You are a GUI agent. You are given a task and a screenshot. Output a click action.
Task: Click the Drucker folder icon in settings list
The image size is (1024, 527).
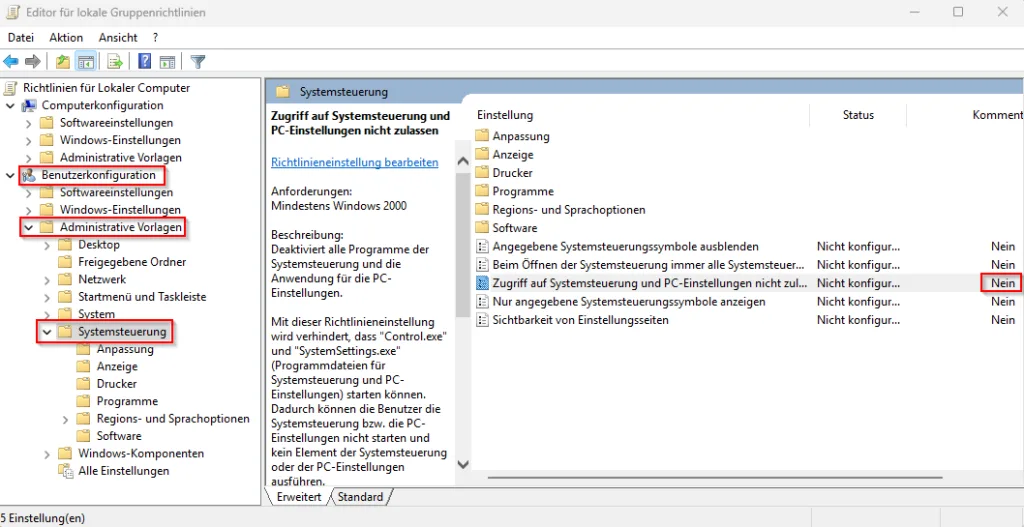point(483,173)
